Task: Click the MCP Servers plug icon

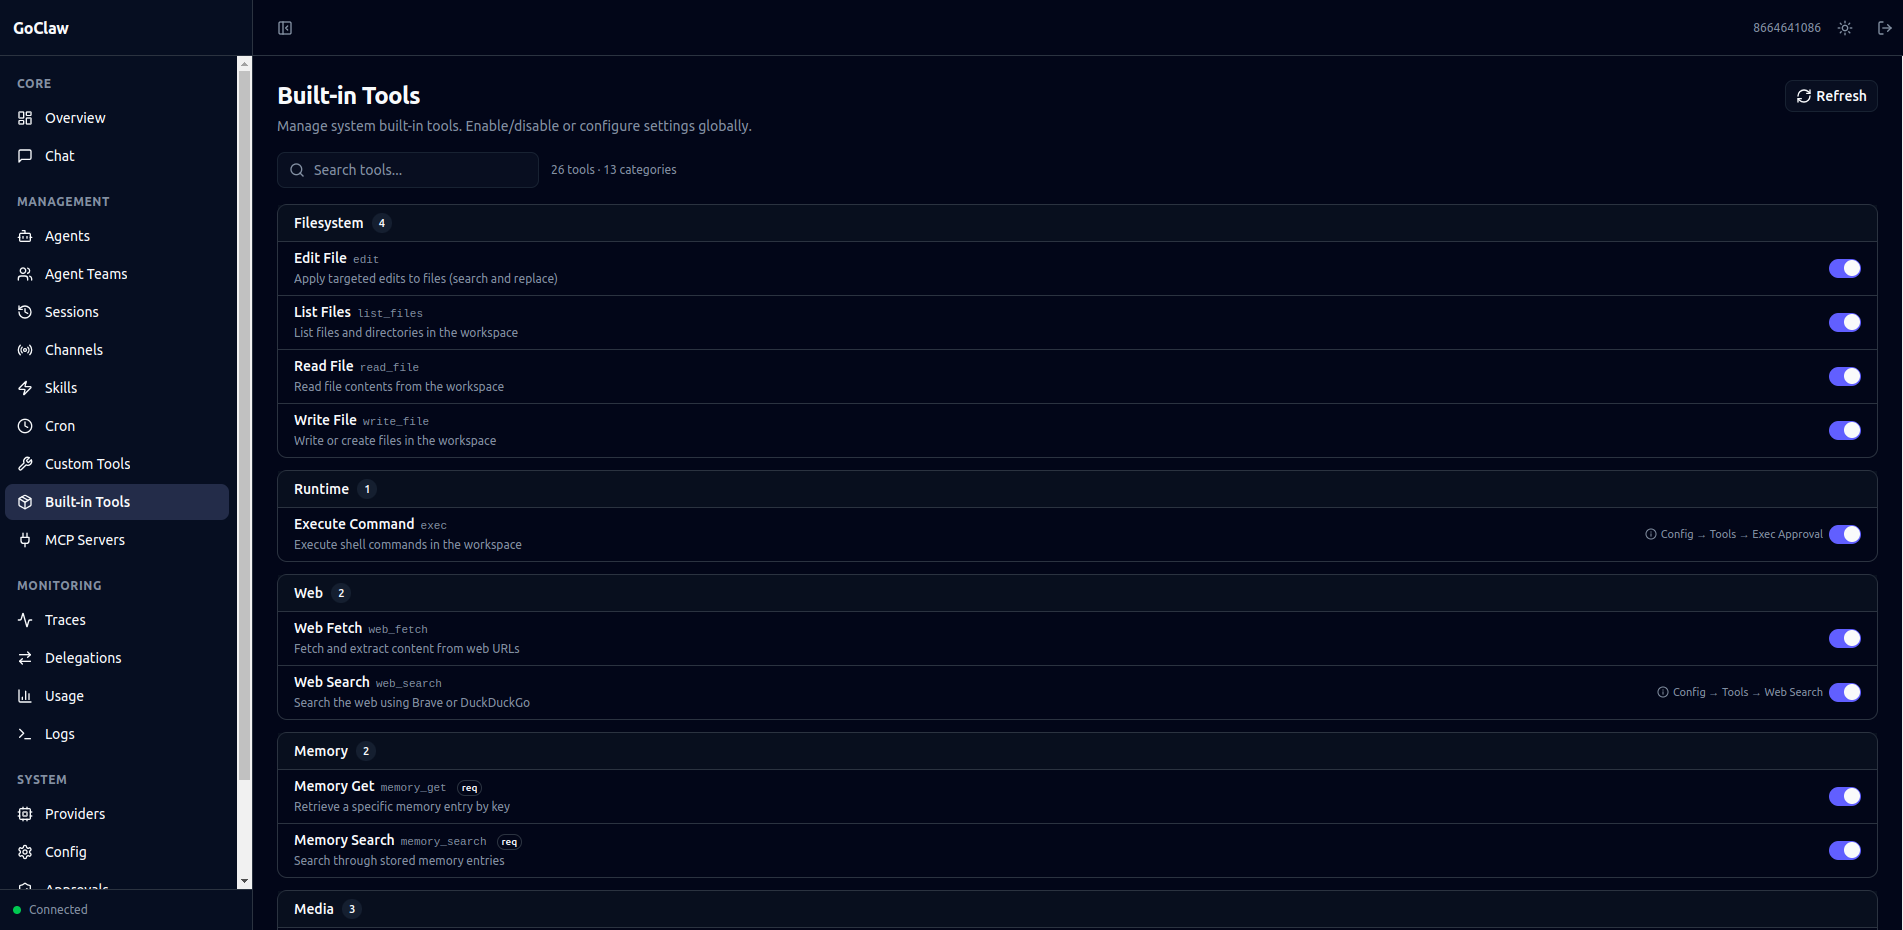Action: (25, 540)
